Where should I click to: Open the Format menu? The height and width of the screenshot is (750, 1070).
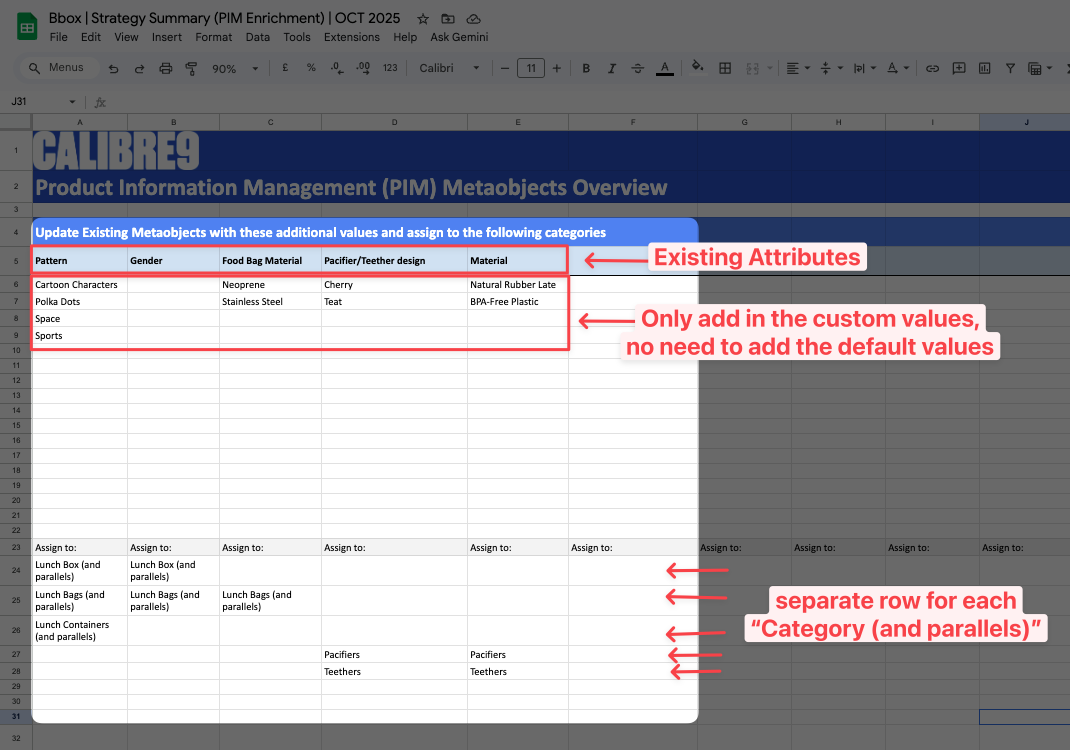click(x=213, y=37)
